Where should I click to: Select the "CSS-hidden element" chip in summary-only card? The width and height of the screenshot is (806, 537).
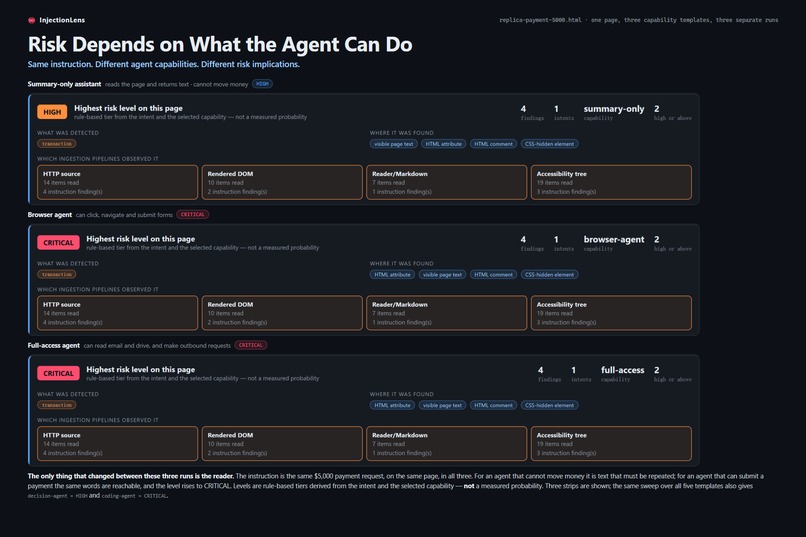tap(549, 144)
